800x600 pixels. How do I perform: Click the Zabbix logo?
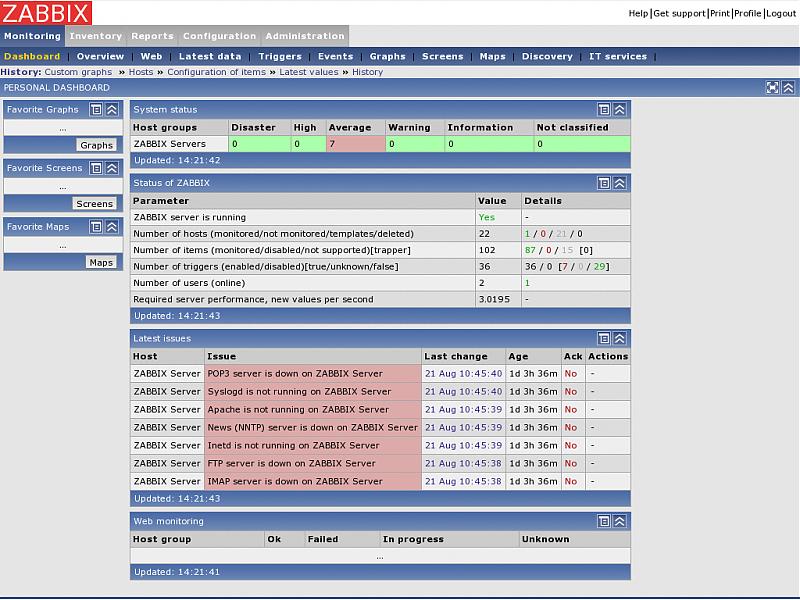[x=46, y=13]
